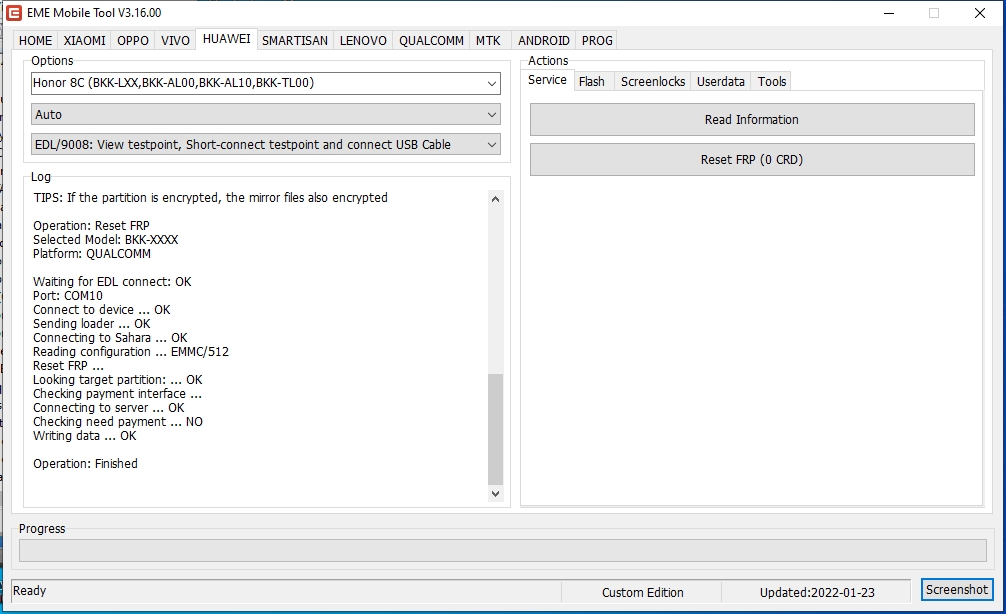
Task: Take a capture with the Screenshot button
Action: coord(957,590)
